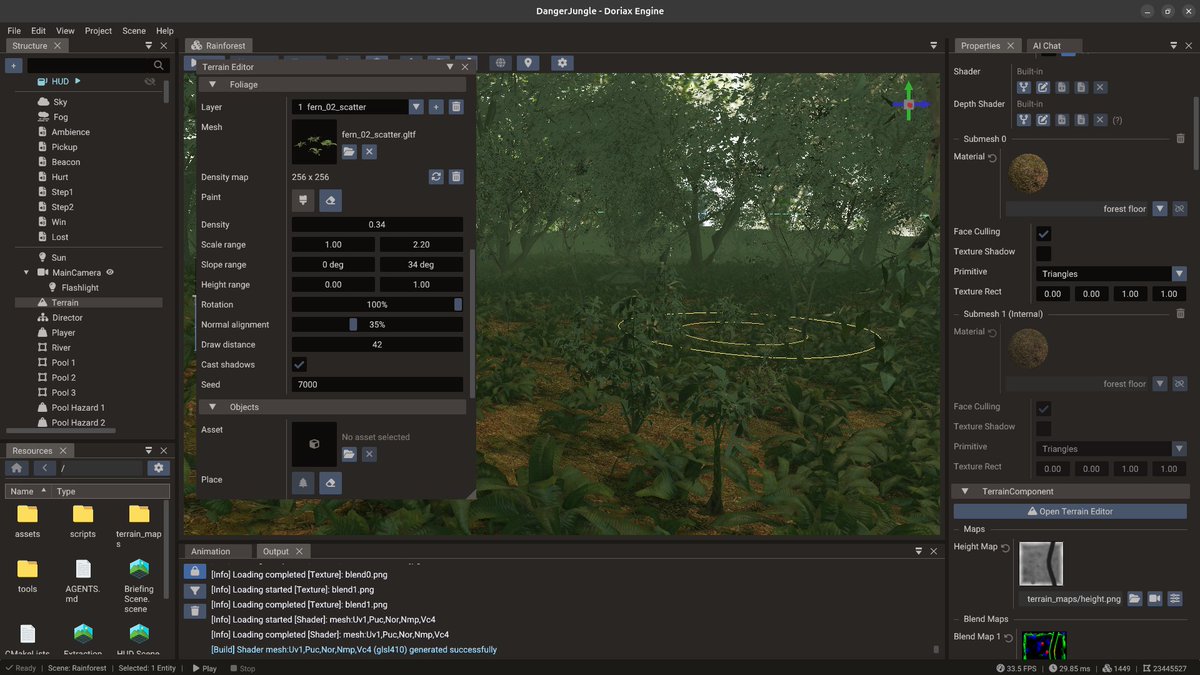Toggle Cast shadows checkbox
Screen dimensions: 1200x675
(299, 364)
